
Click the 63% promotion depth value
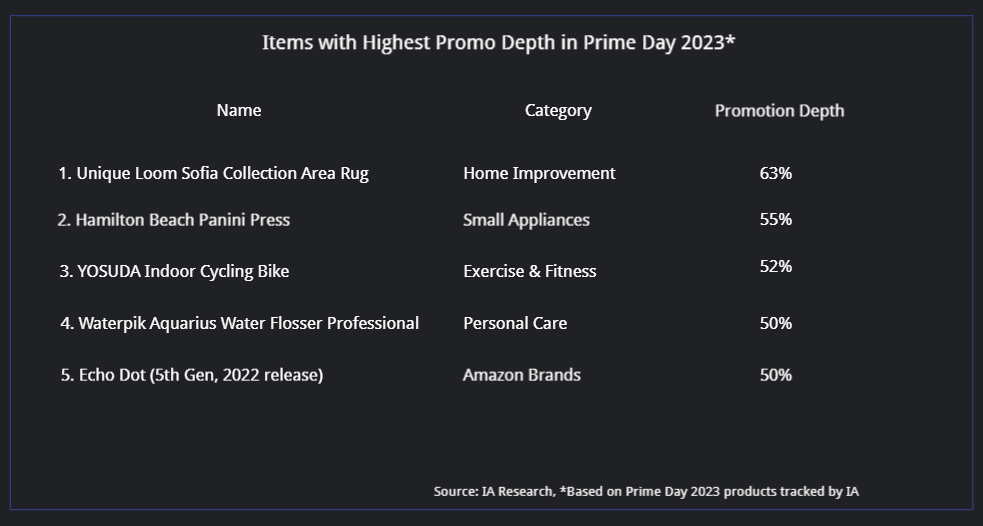coord(775,173)
